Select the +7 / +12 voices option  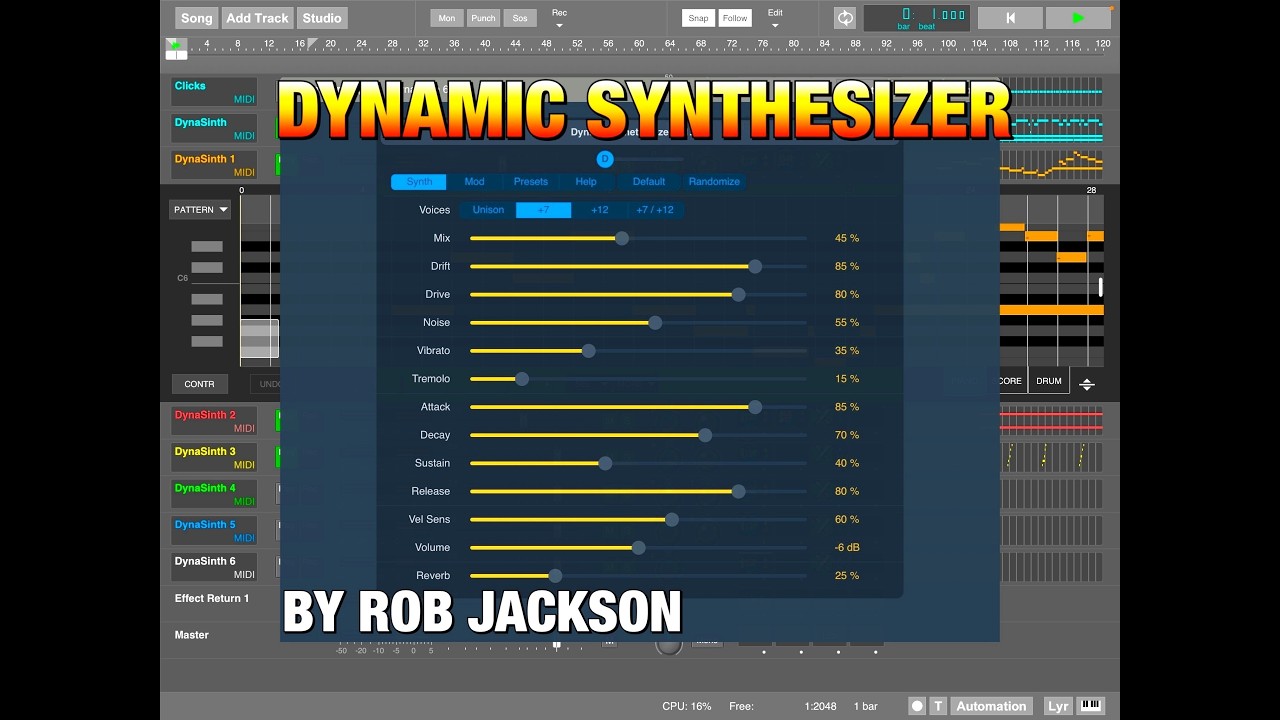tap(655, 210)
